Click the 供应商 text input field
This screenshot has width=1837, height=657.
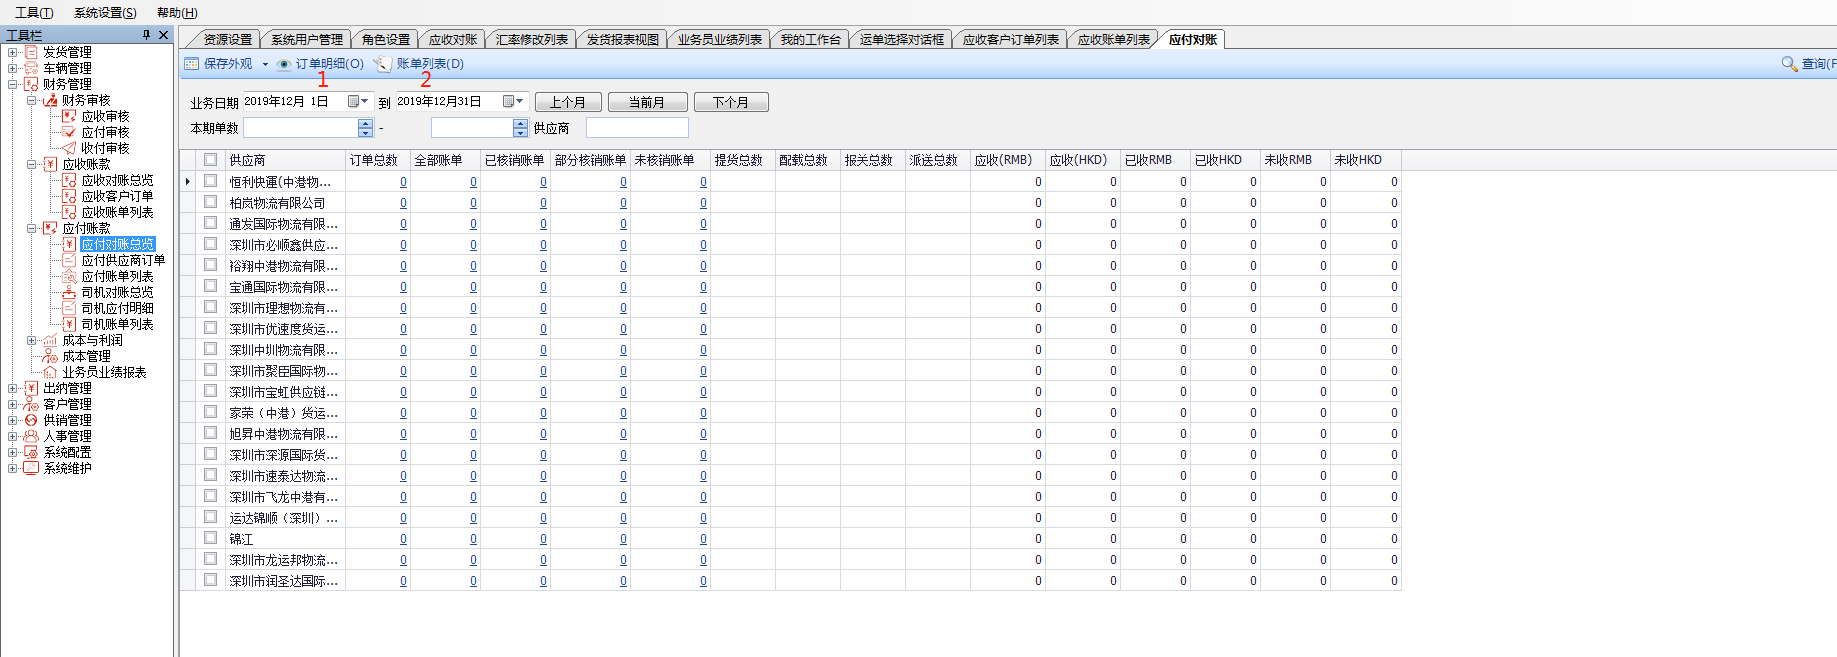point(637,128)
